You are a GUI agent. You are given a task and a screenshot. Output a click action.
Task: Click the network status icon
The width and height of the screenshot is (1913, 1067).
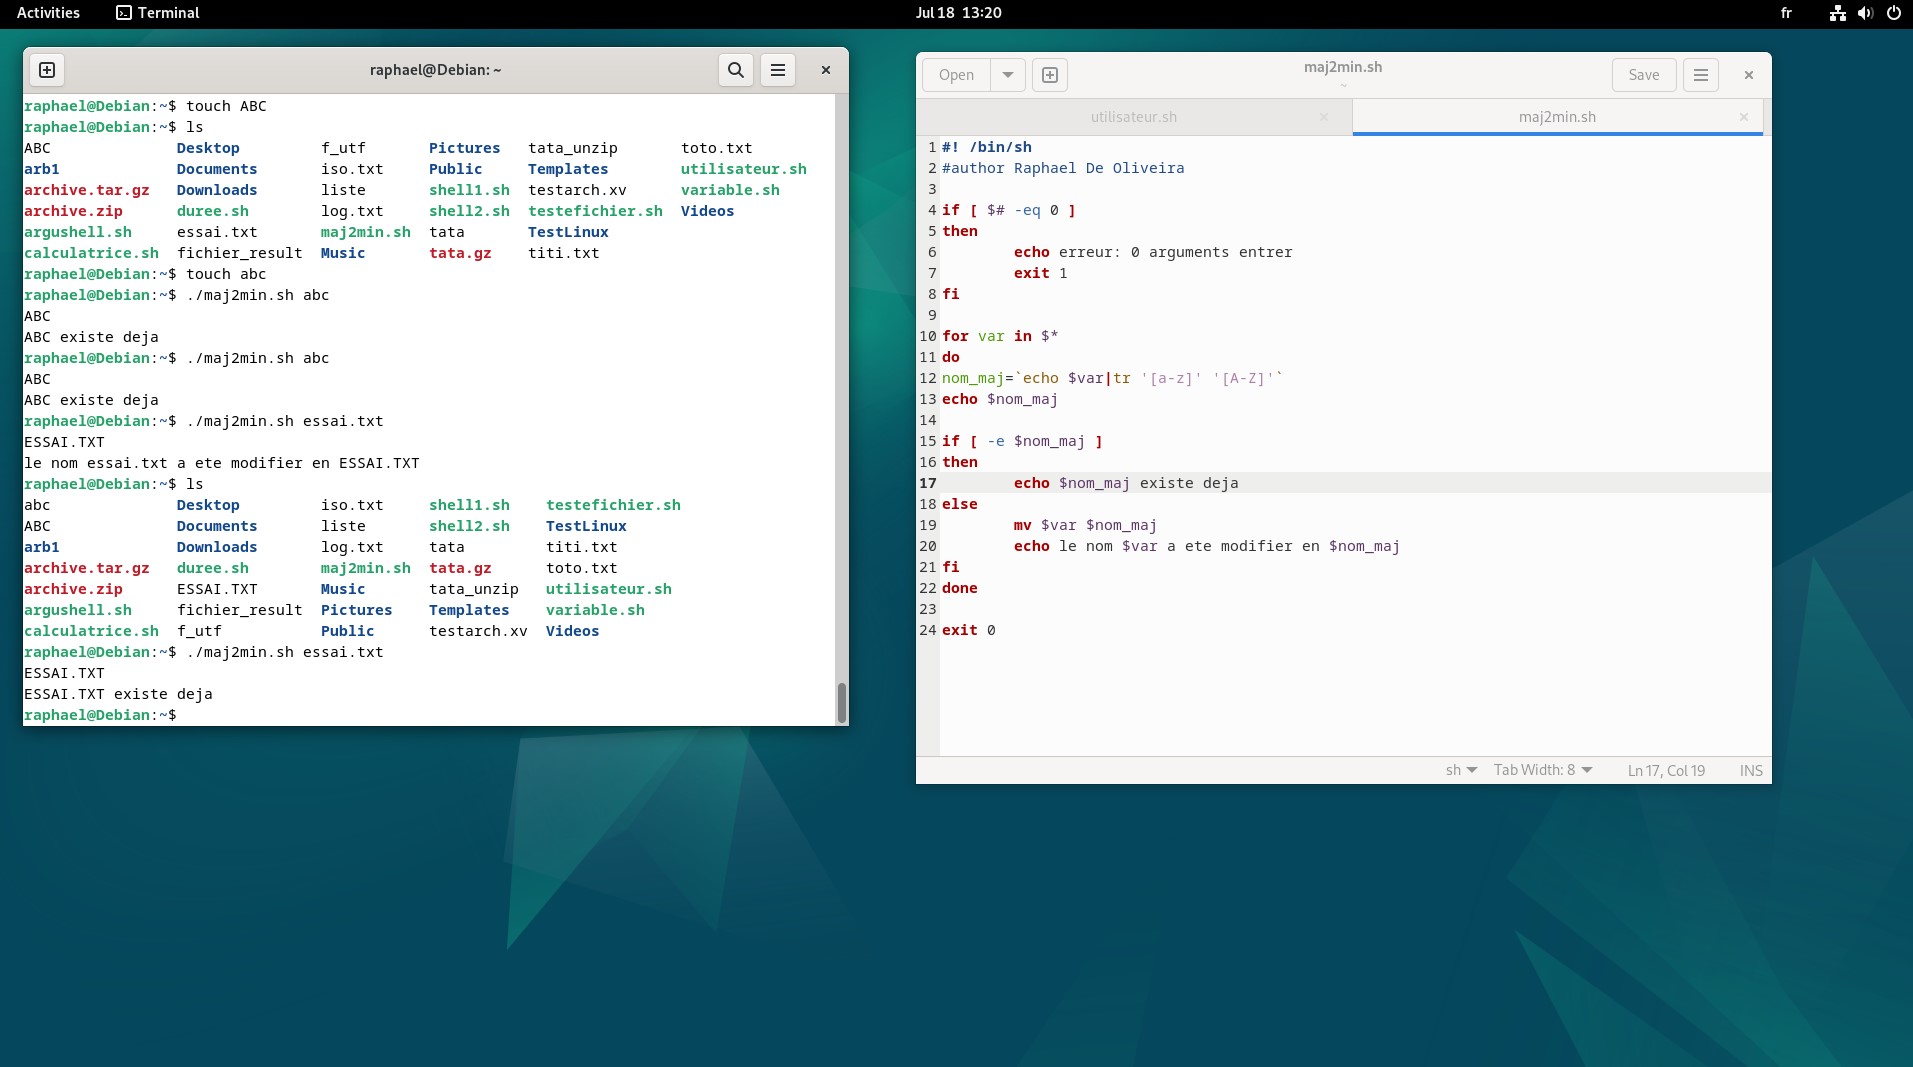pyautogui.click(x=1837, y=13)
